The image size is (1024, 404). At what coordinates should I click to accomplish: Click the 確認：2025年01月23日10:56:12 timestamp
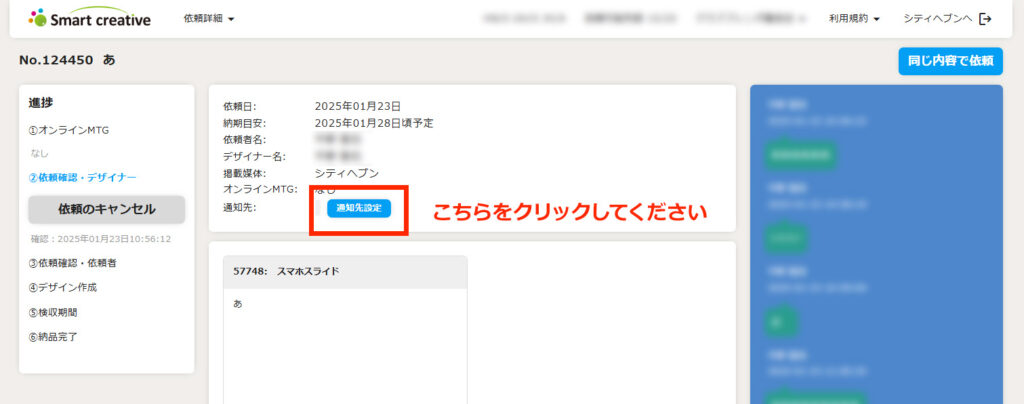(x=101, y=240)
